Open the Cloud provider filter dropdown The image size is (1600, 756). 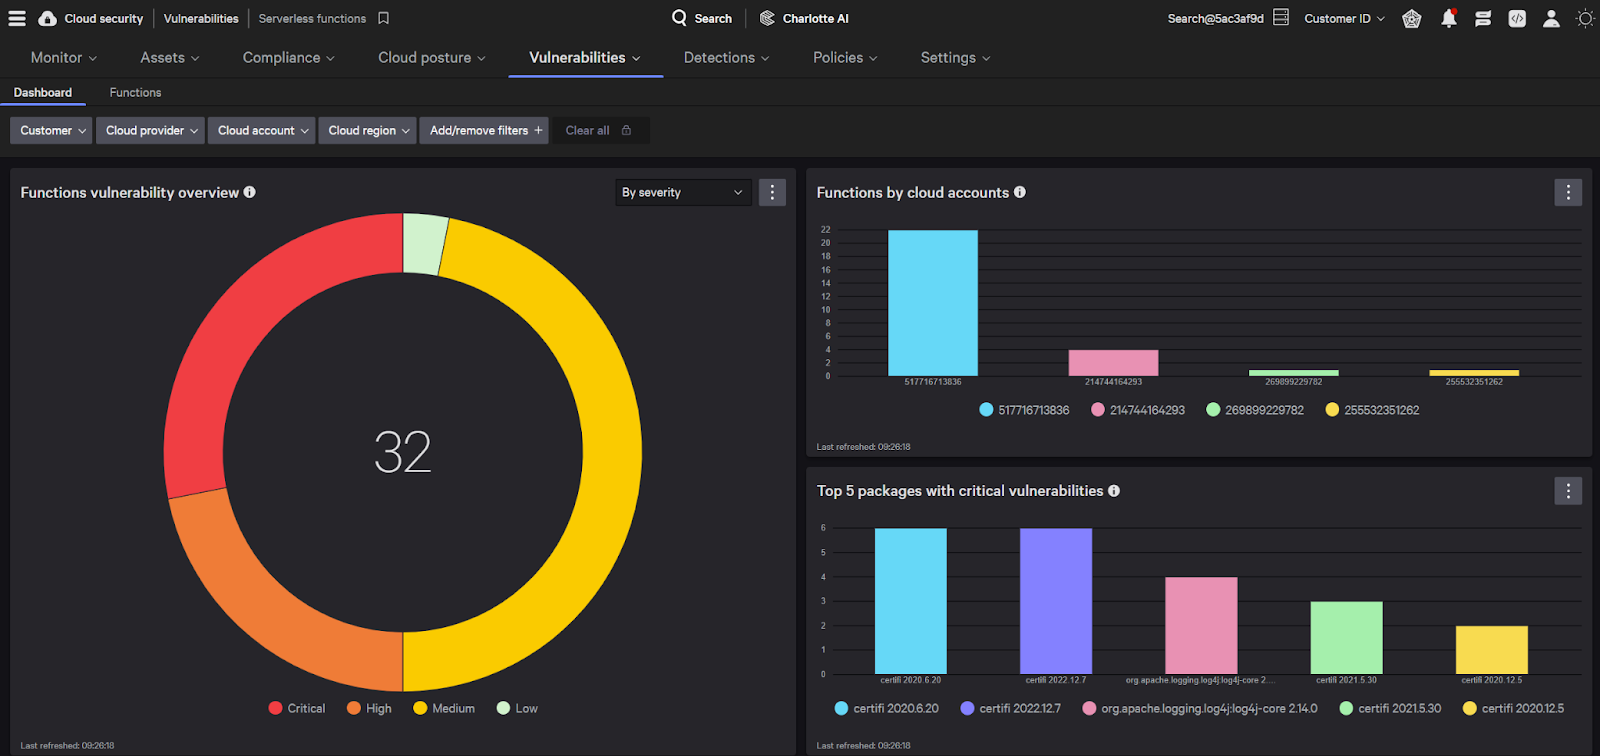[152, 130]
